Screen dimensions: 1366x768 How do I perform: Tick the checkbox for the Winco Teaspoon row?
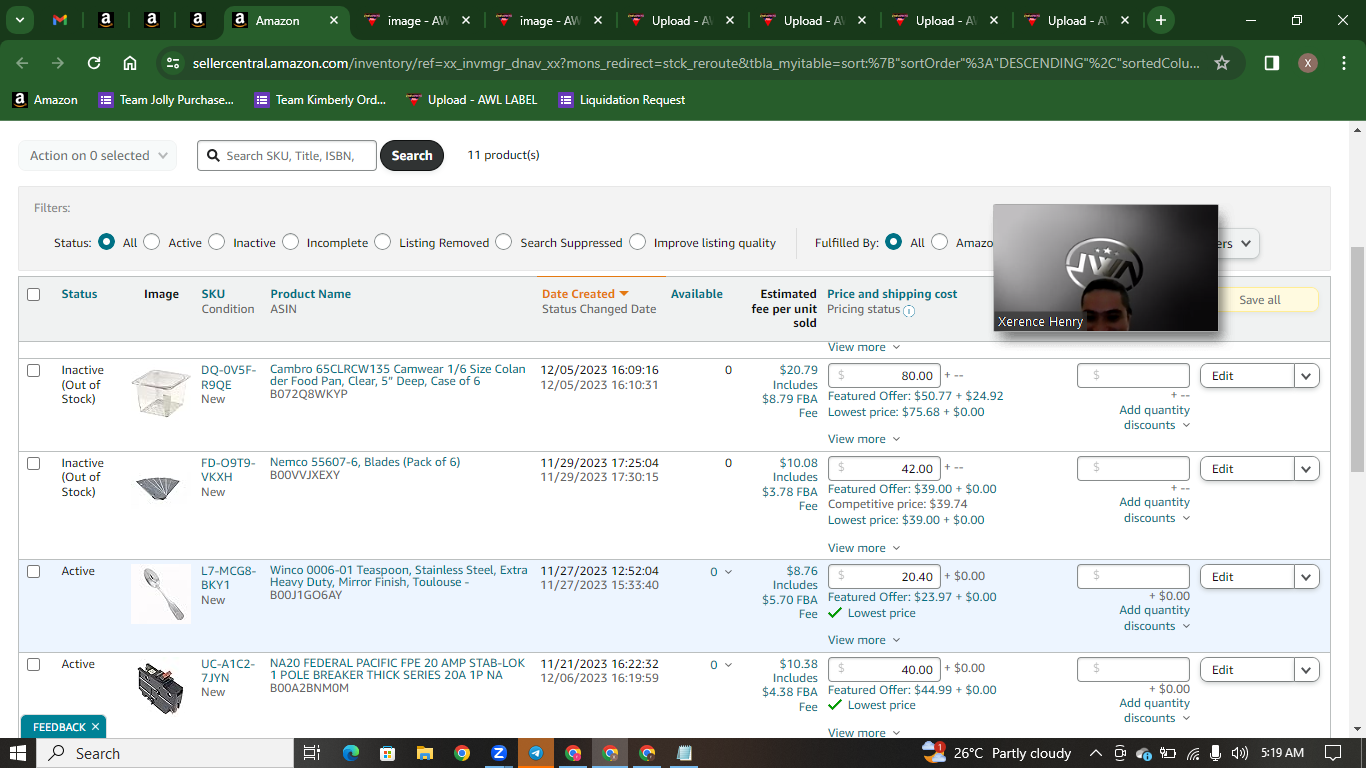(34, 571)
